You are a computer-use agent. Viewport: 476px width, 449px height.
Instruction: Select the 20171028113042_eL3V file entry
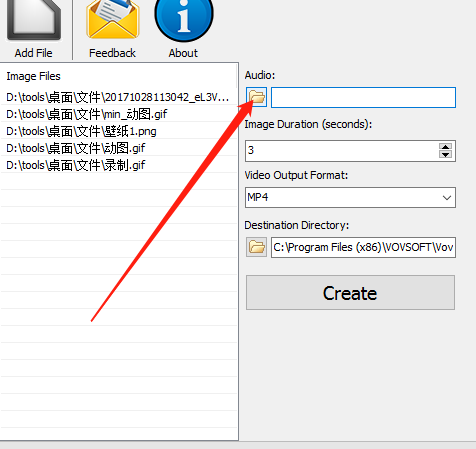[x=119, y=97]
